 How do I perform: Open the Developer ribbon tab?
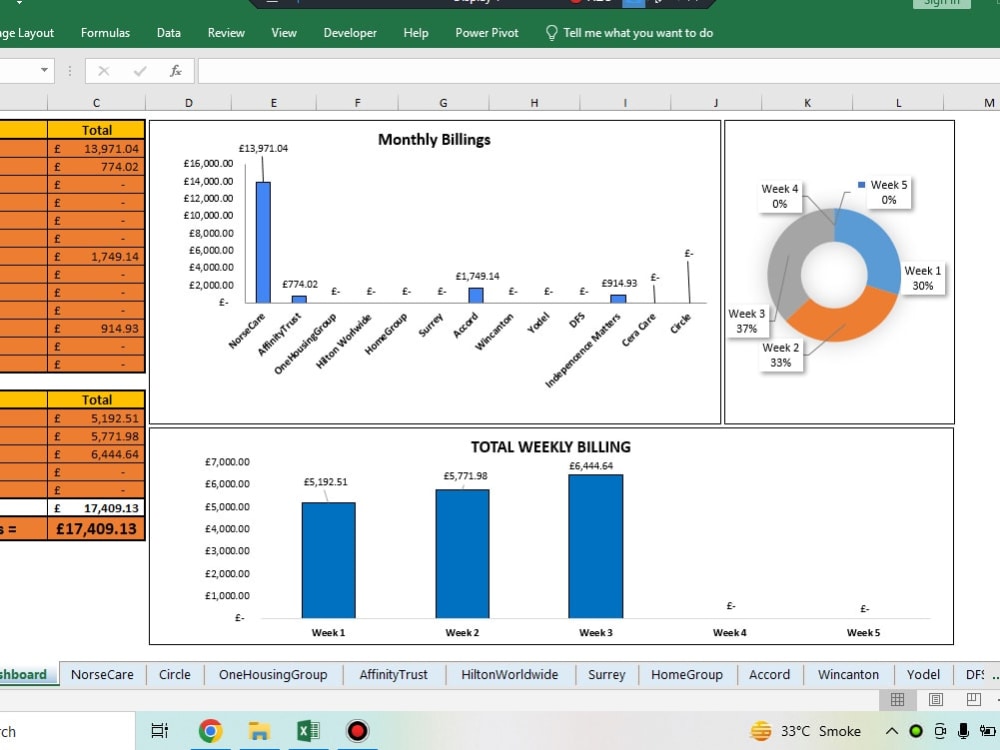[350, 33]
